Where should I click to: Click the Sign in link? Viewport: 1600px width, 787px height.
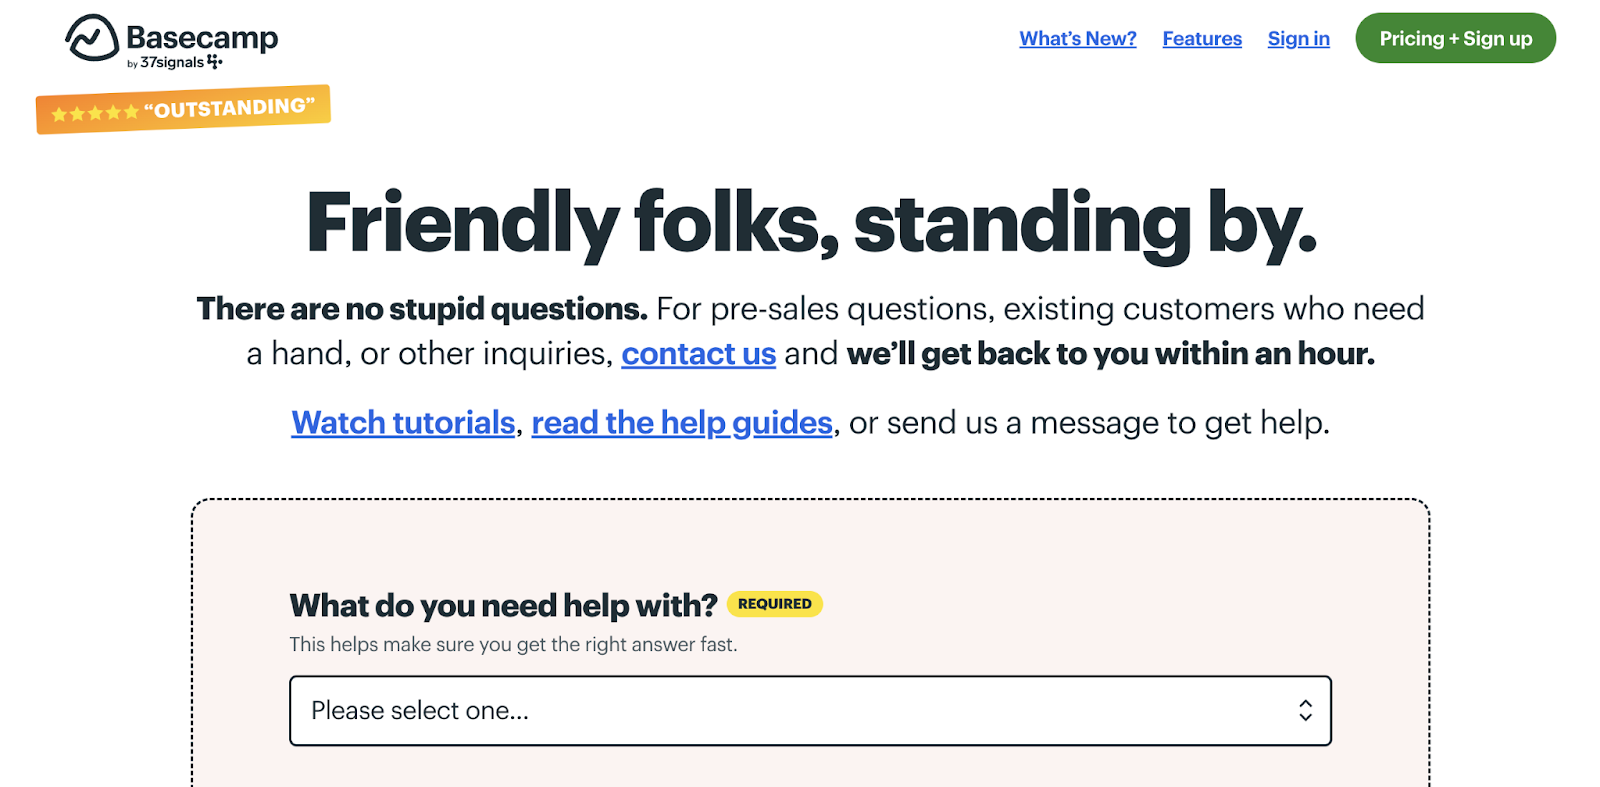(1297, 38)
